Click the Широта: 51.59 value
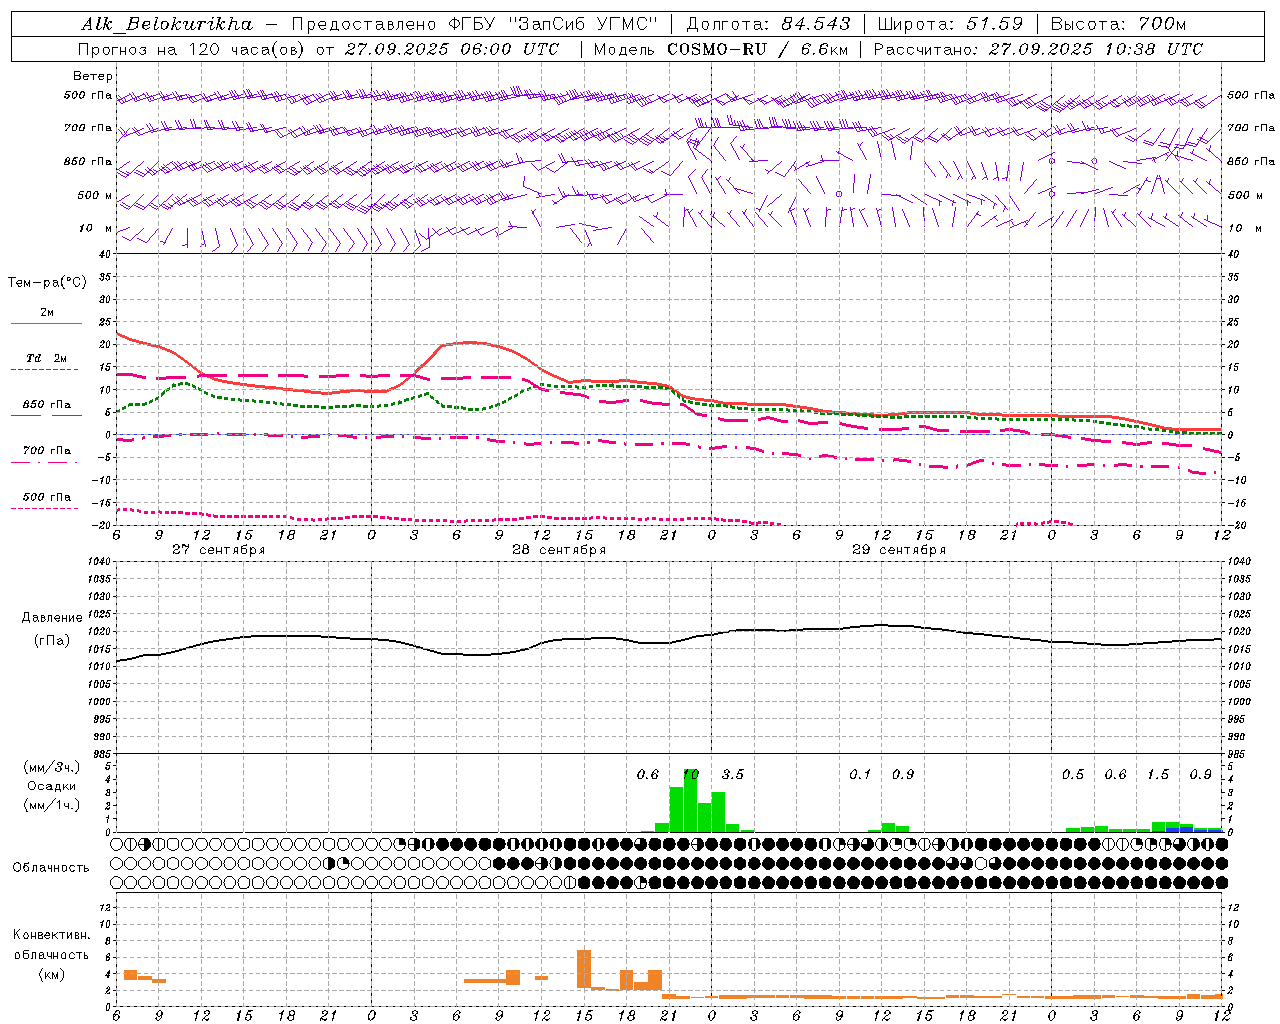1280x1024 pixels. [x=950, y=24]
